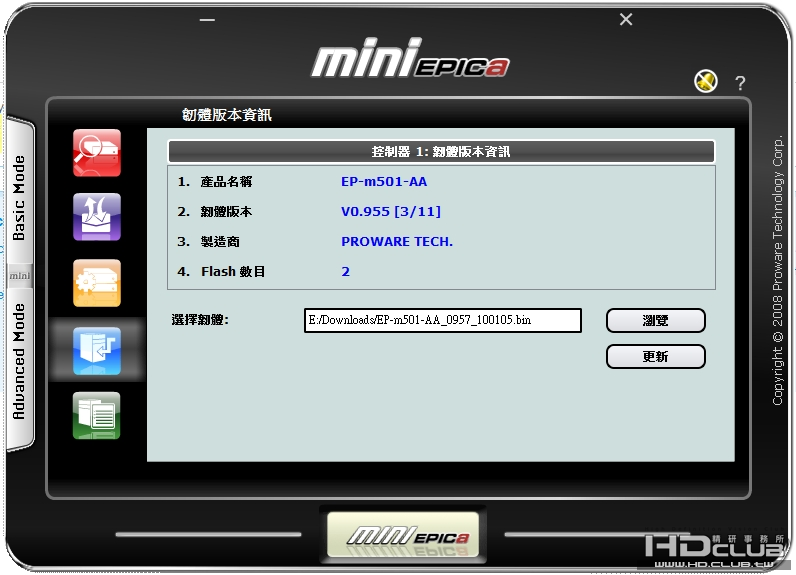The width and height of the screenshot is (796, 575).
Task: Click the 更新 update button
Action: [x=655, y=357]
